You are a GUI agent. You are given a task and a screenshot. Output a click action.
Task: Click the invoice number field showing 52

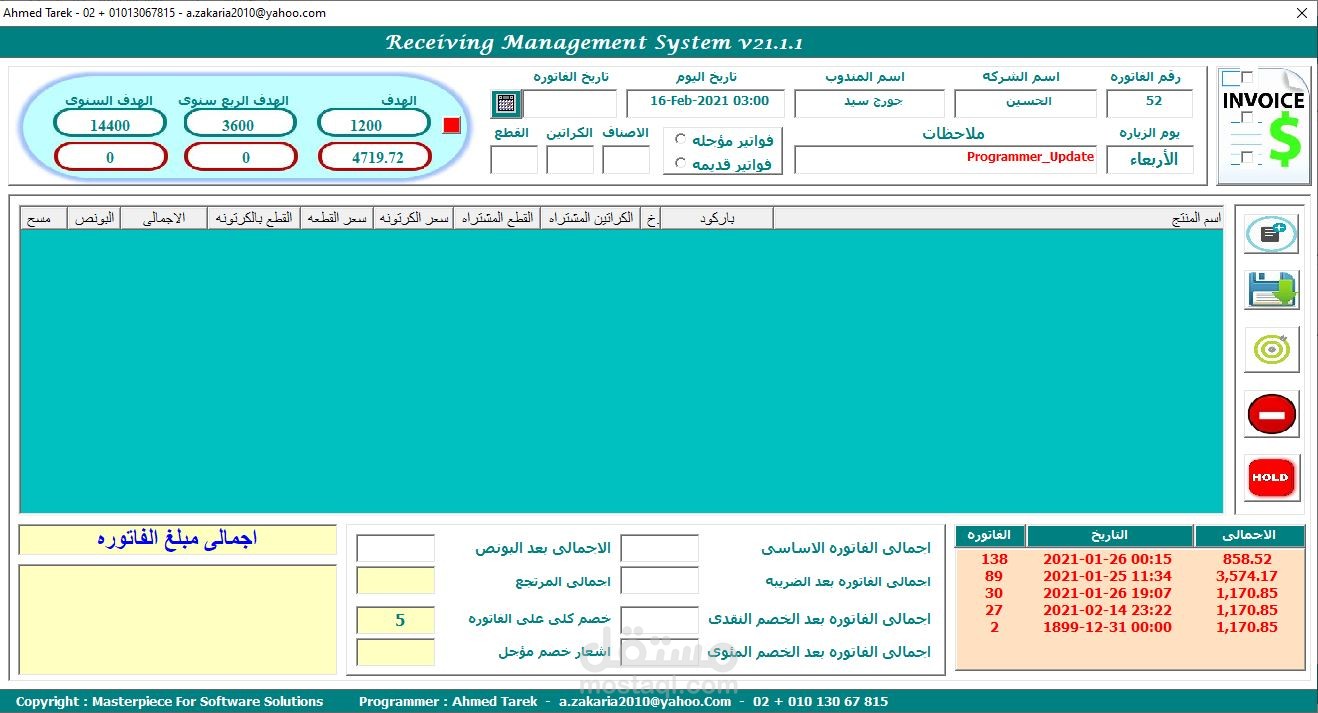(1149, 103)
